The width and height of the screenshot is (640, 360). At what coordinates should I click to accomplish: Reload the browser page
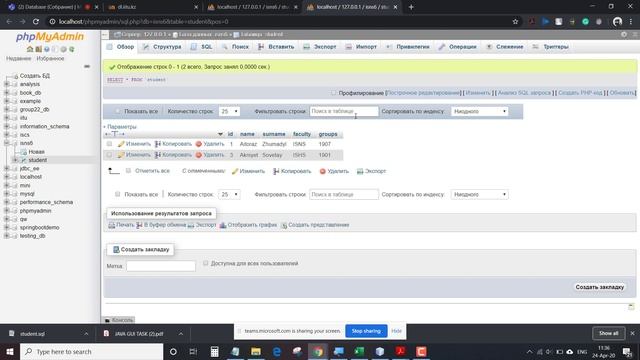(36, 22)
